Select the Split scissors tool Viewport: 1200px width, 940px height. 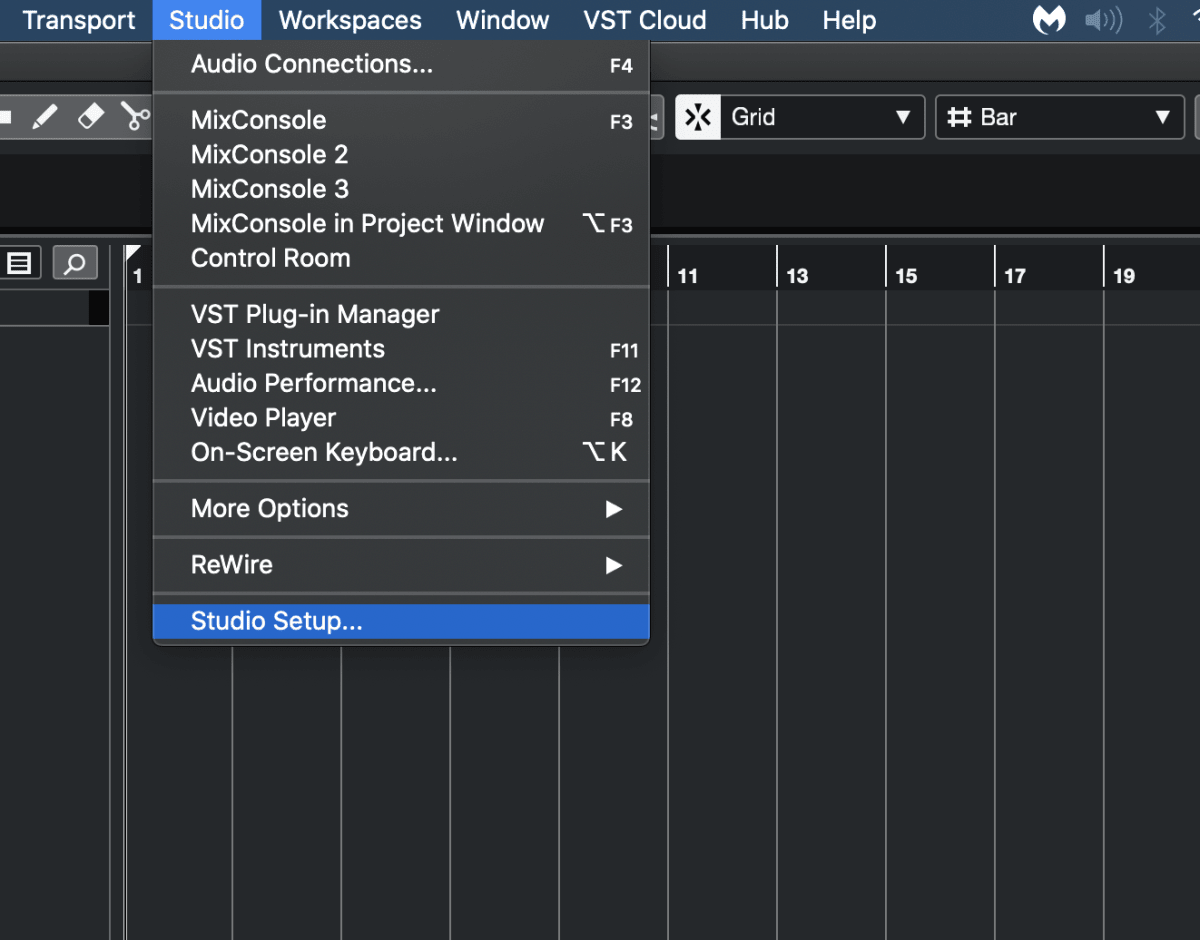coord(135,117)
